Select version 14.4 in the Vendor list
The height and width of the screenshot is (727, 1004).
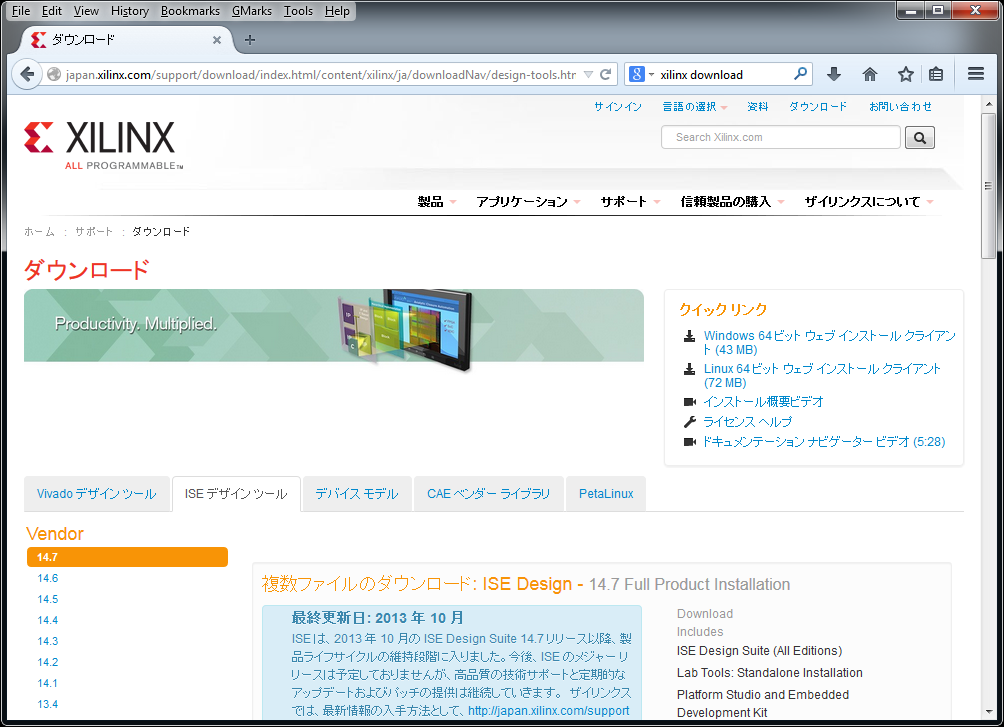pyautogui.click(x=47, y=621)
